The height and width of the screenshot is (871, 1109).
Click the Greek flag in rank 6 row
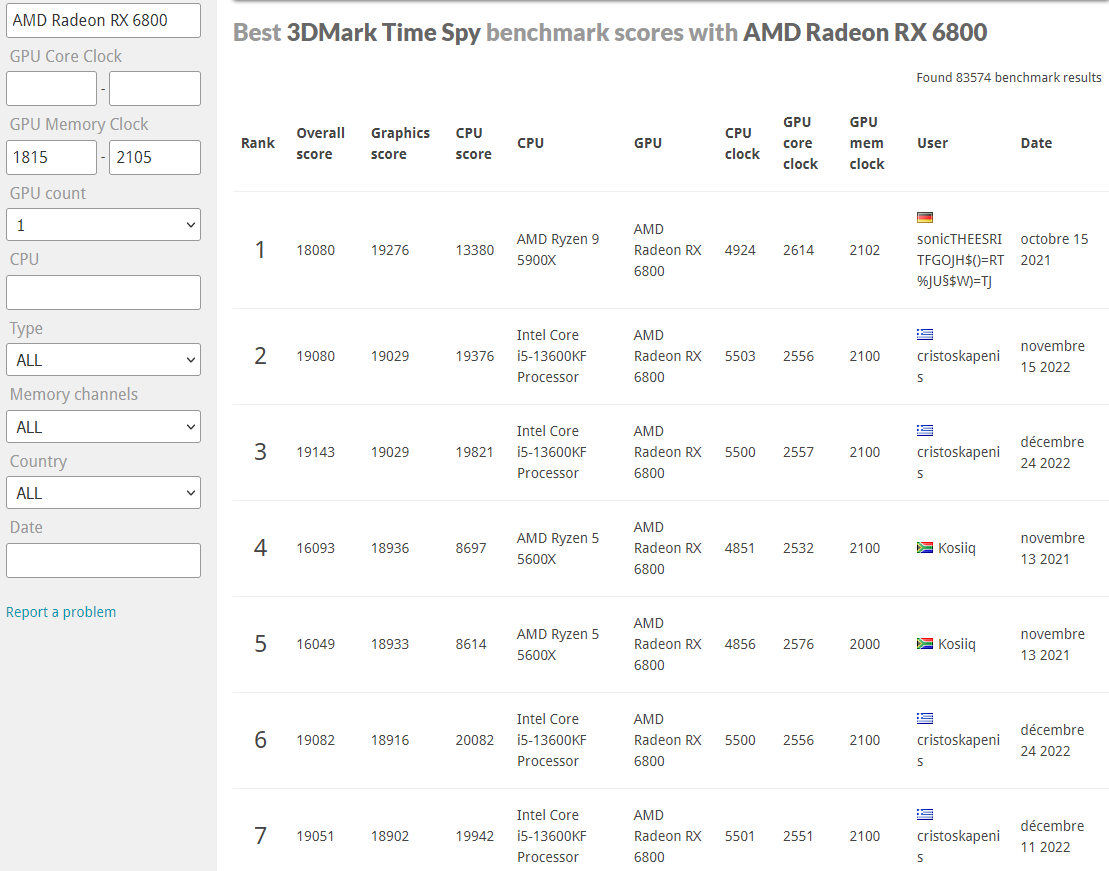click(x=924, y=718)
